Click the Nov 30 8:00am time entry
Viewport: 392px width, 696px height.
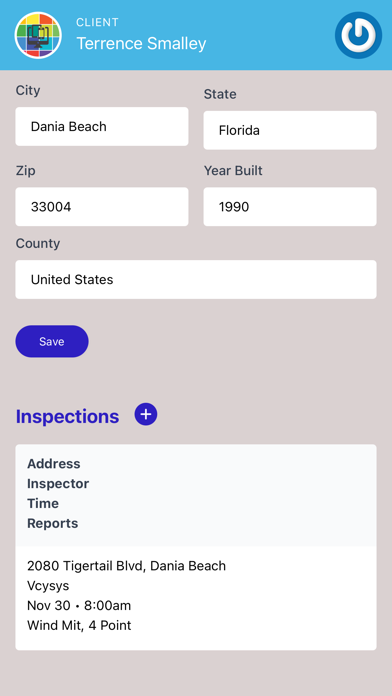(79, 605)
